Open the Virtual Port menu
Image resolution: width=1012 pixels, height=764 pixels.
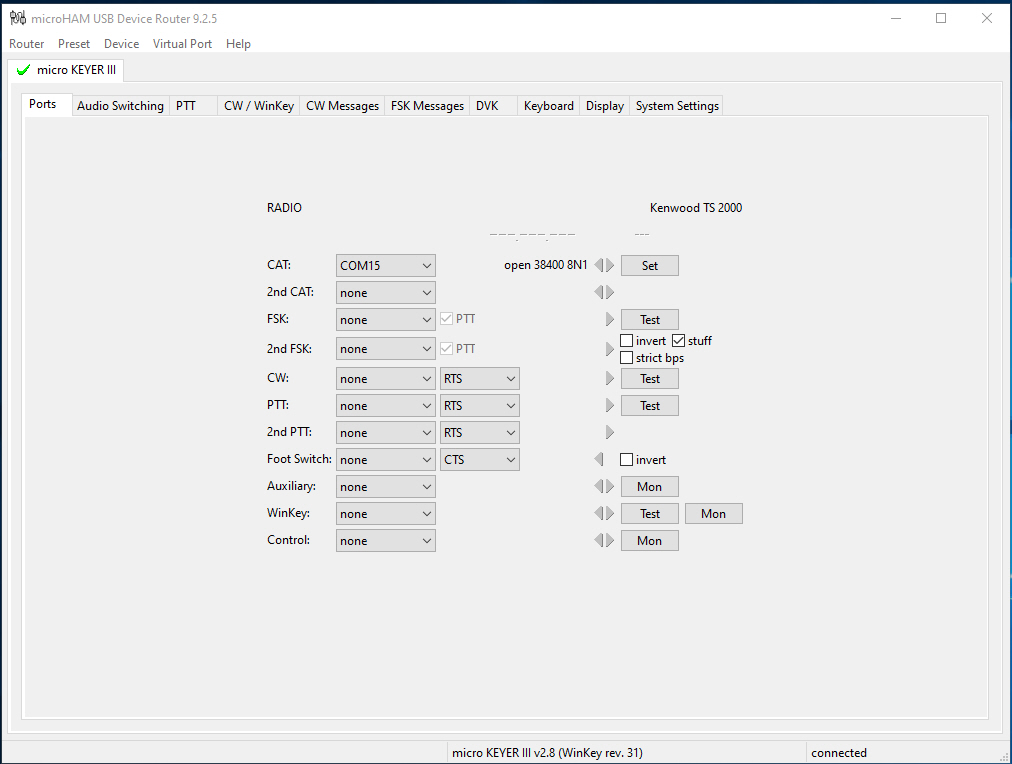coord(182,44)
